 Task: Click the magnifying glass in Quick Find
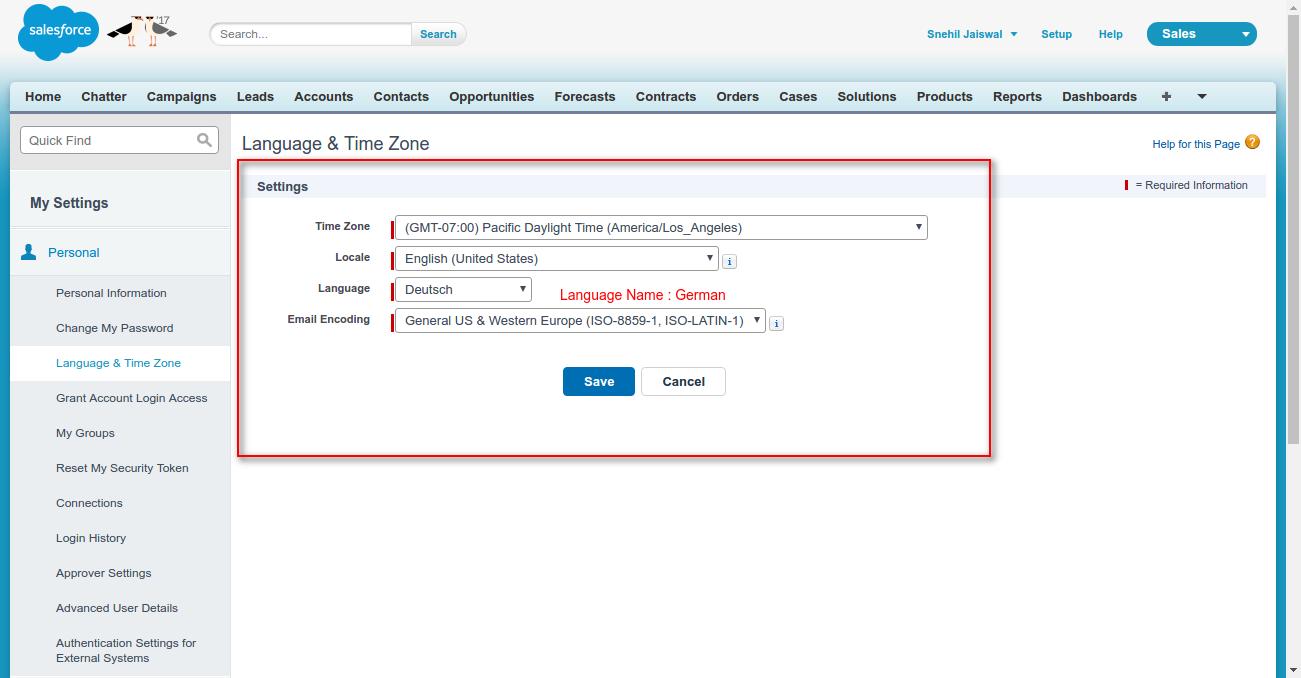206,140
